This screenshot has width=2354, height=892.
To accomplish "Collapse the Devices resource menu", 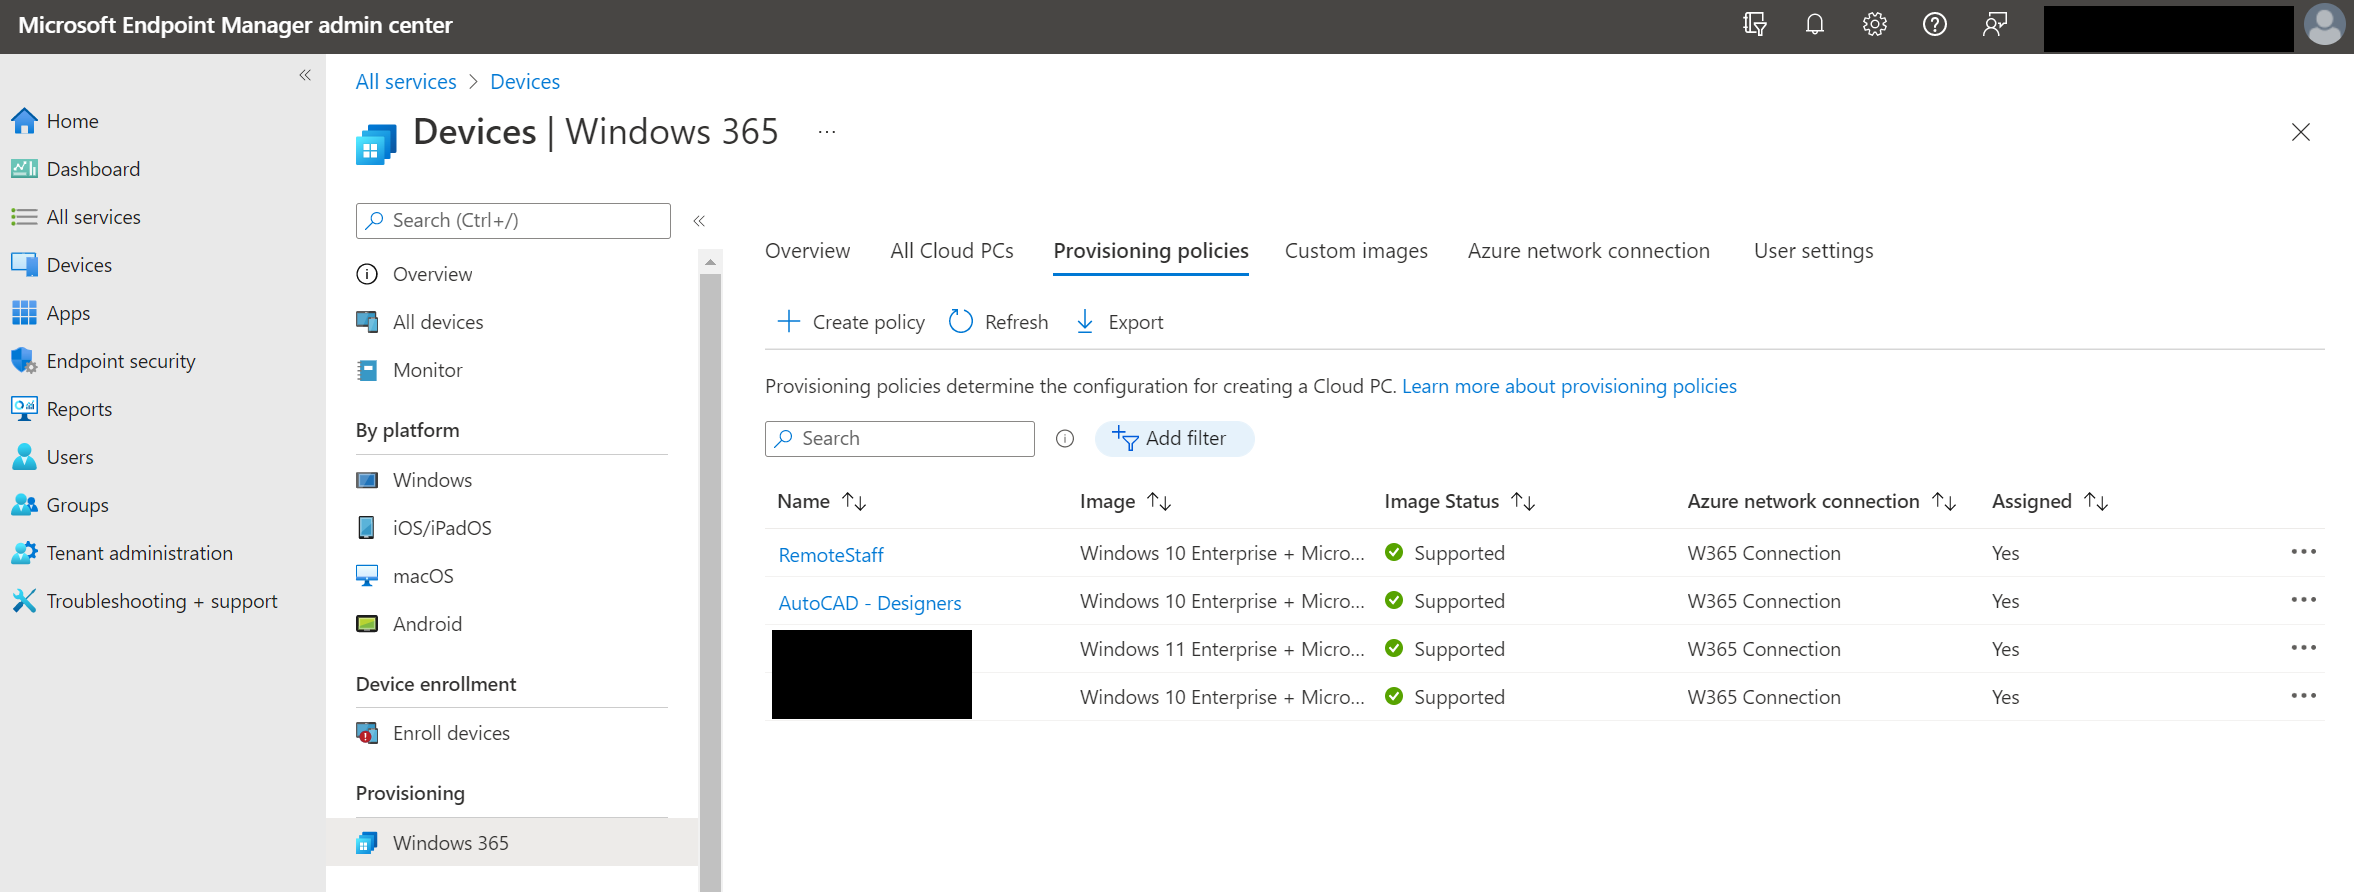I will pos(699,221).
